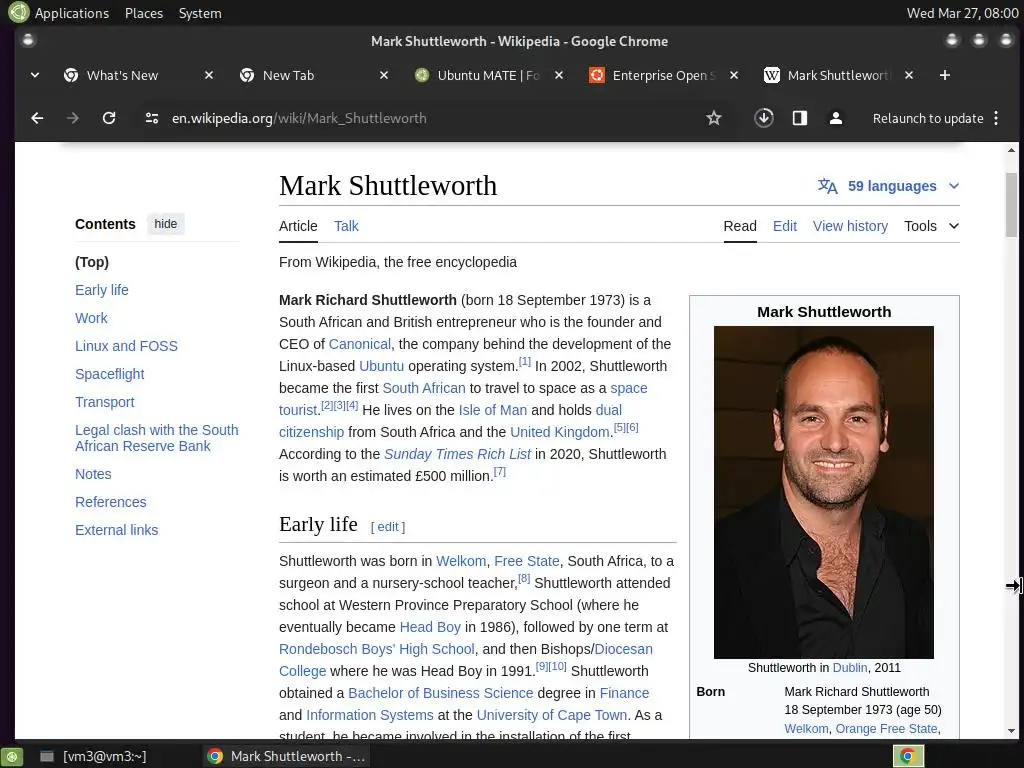This screenshot has height=768, width=1024.
Task: Open Chrome three-dot menu
Action: 996,118
